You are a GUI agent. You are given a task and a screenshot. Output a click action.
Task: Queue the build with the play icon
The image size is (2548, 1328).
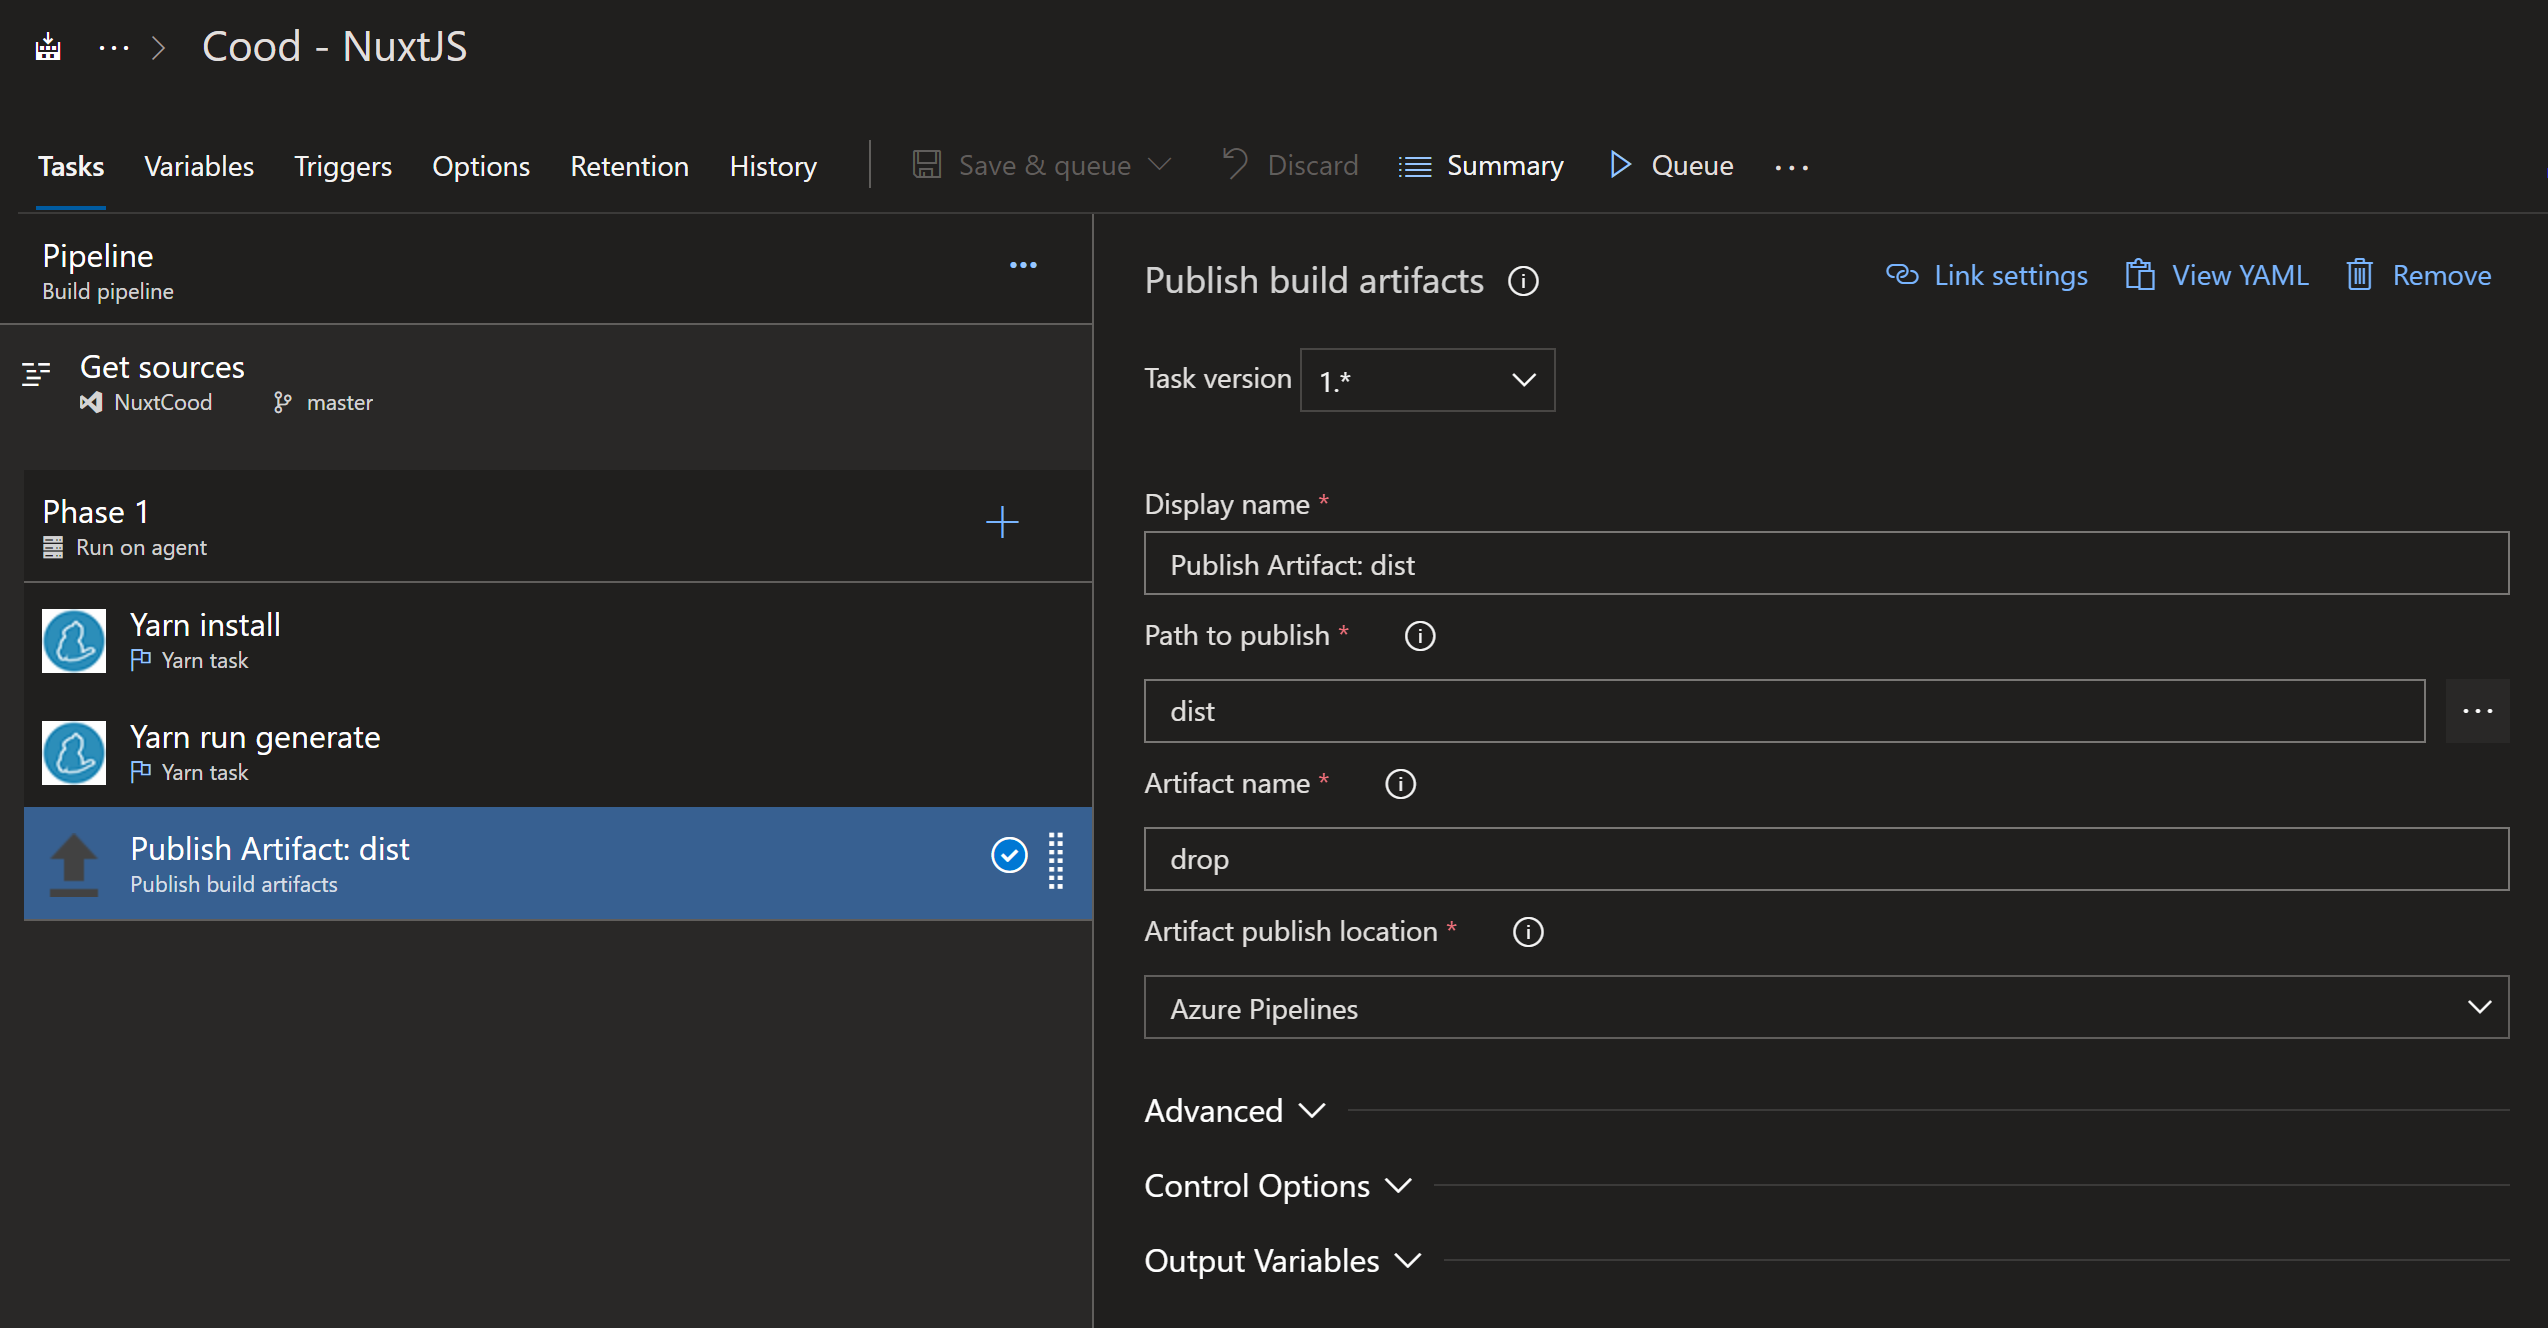[x=1620, y=164]
